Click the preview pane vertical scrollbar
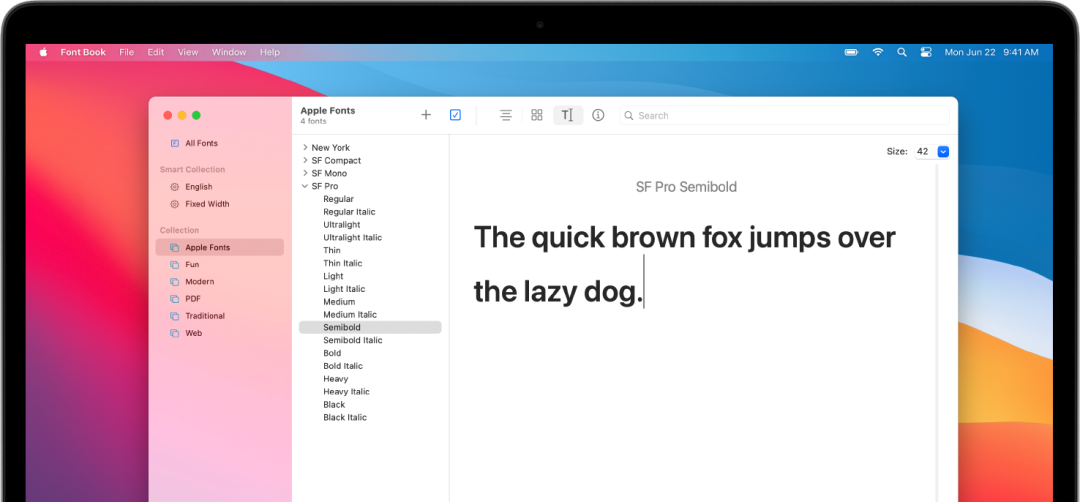This screenshot has width=1080, height=502. click(937, 331)
